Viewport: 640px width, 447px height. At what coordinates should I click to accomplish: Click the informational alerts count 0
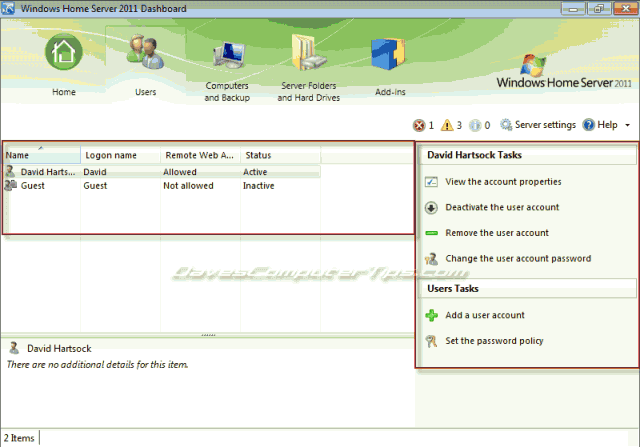tap(487, 125)
